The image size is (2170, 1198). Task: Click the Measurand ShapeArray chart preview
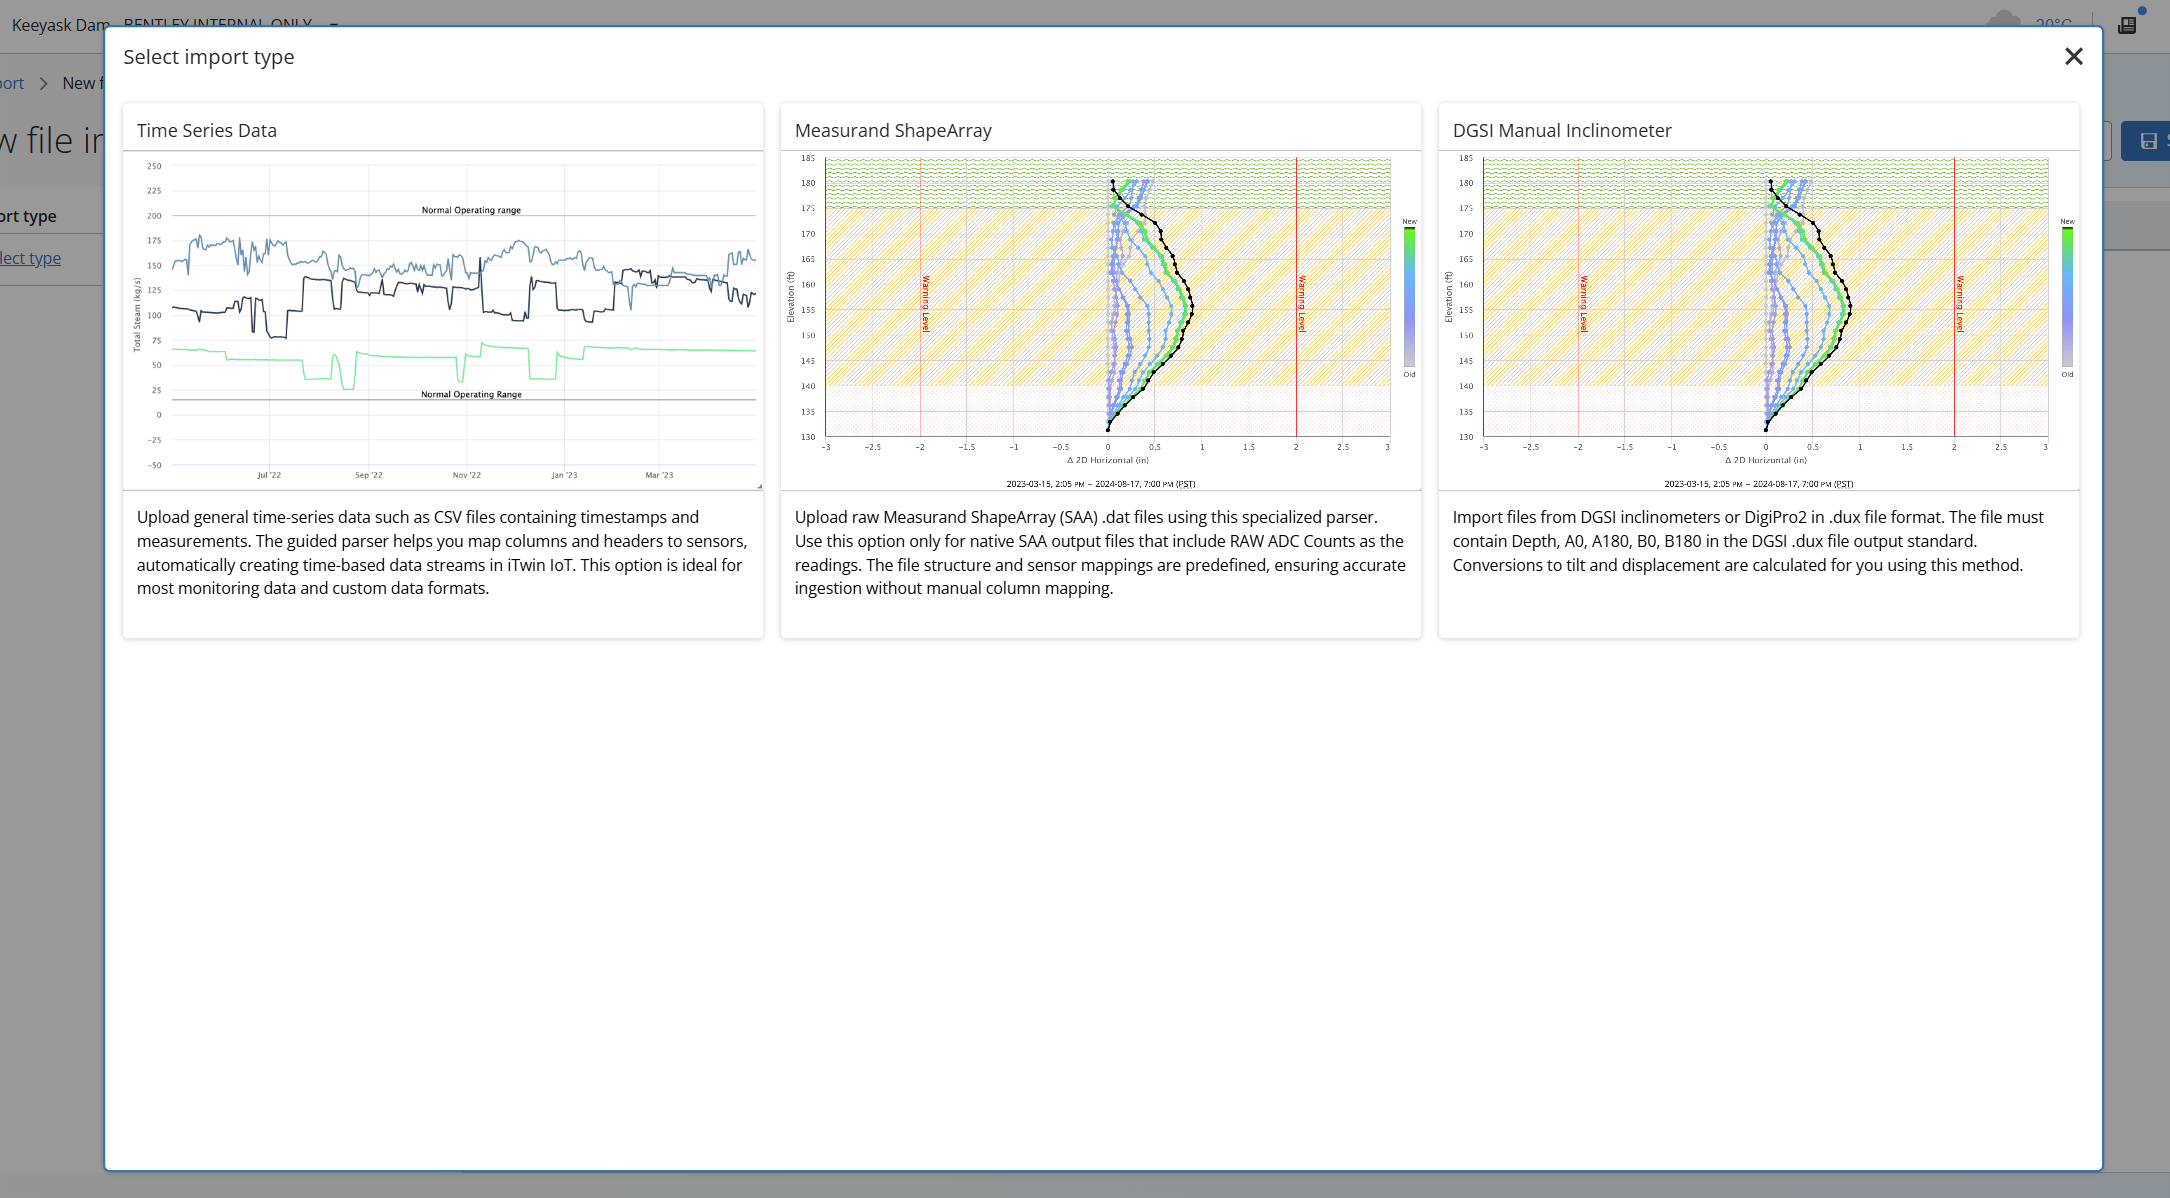click(x=1100, y=320)
